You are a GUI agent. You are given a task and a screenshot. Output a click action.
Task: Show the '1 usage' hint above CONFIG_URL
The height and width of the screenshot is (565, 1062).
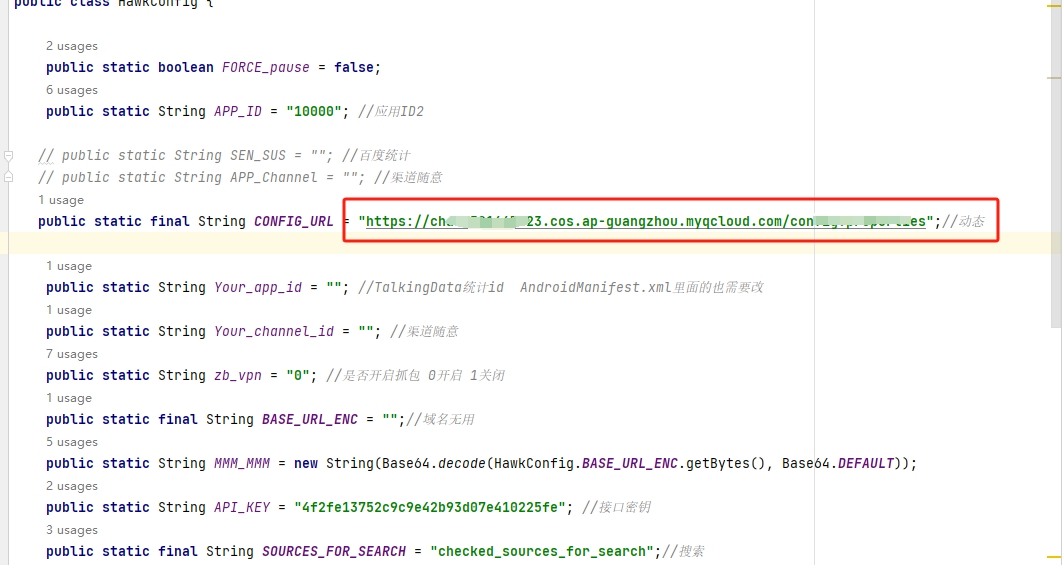click(61, 200)
